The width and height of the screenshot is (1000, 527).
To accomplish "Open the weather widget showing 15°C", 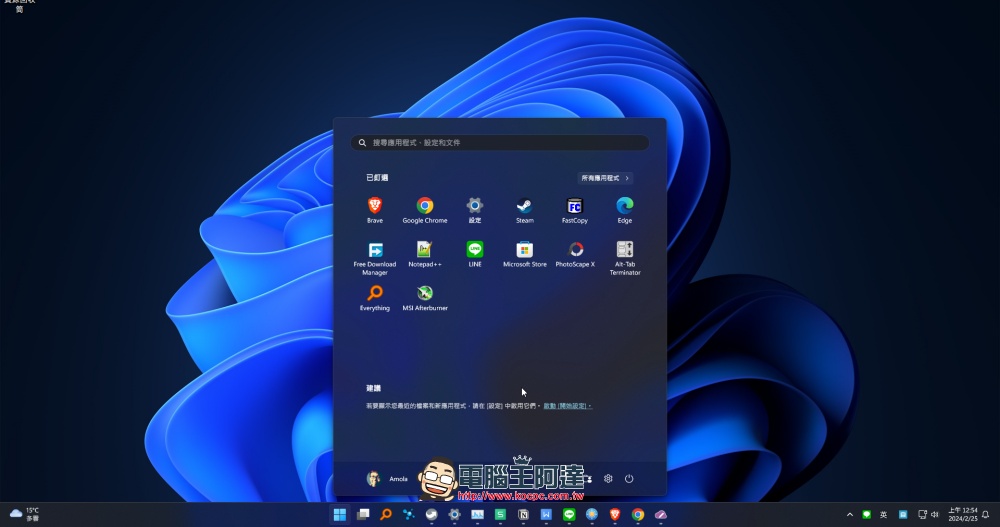I will tap(24, 514).
